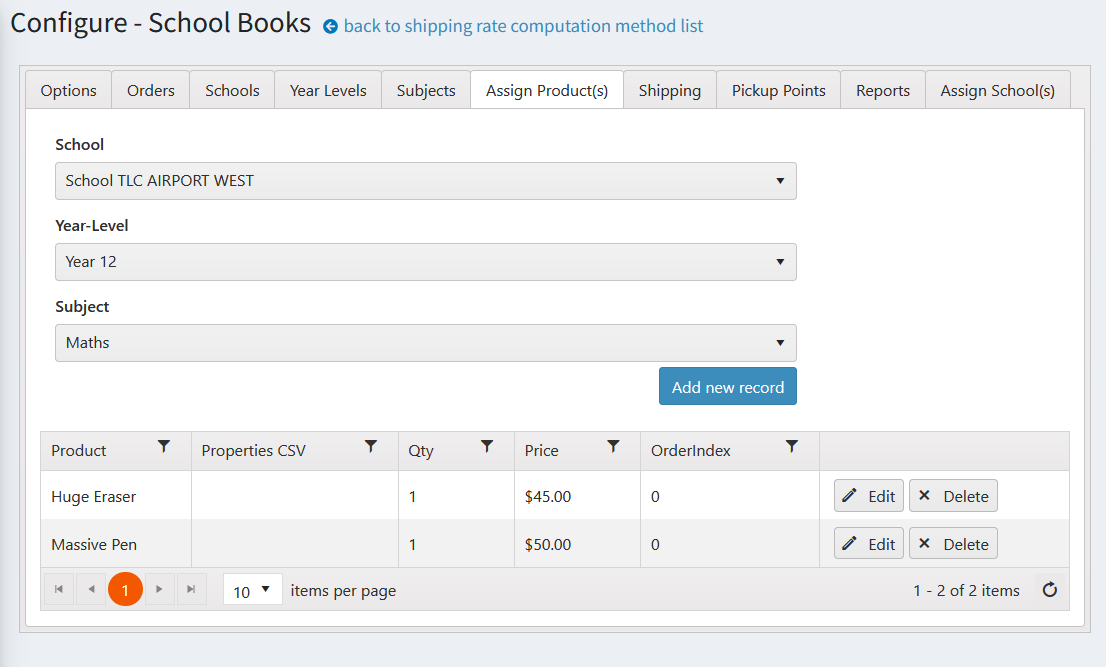The image size is (1106, 667).
Task: Select the Reports tab
Action: 882,90
